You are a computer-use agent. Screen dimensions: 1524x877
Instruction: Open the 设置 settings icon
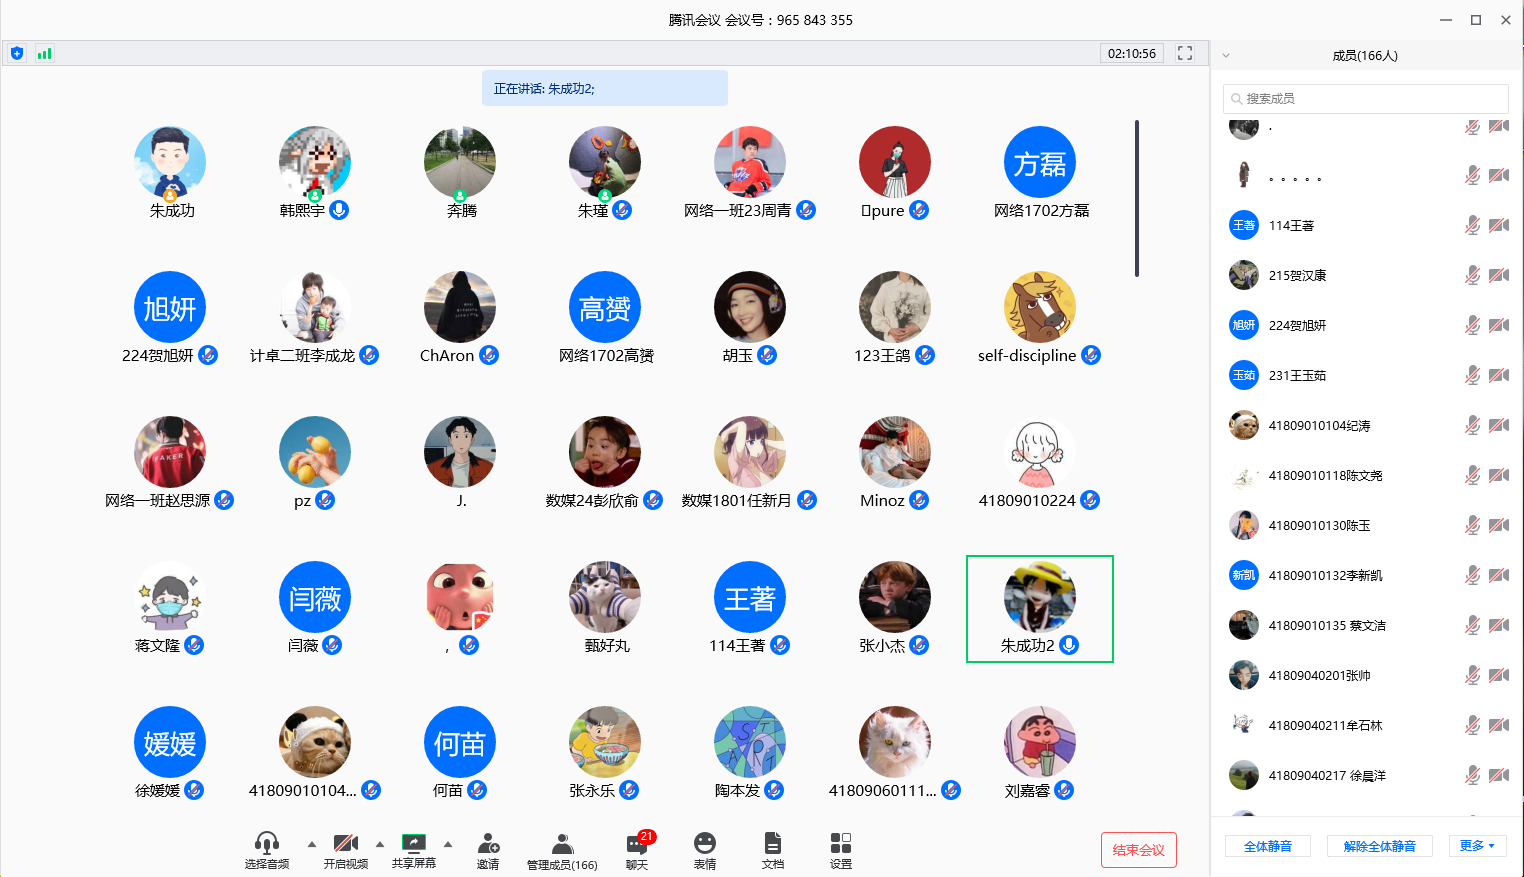click(841, 848)
